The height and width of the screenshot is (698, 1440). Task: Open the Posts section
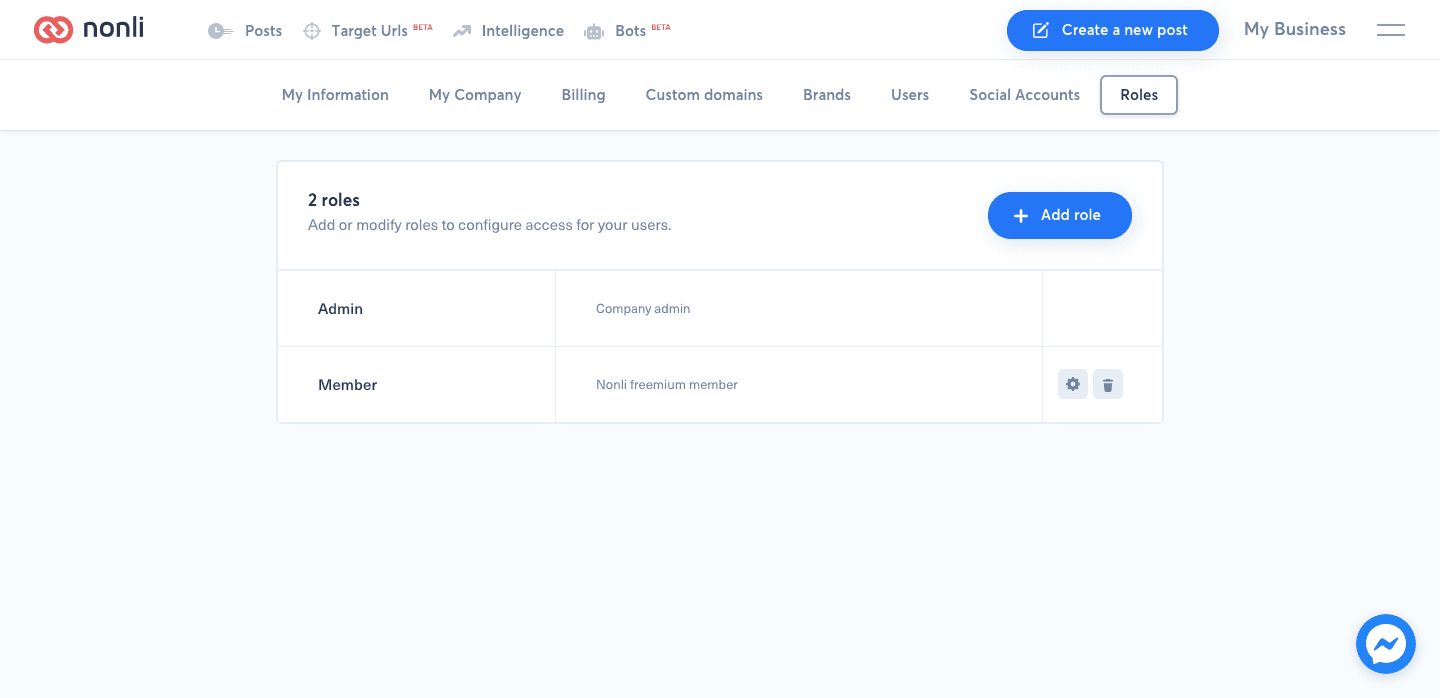[x=245, y=31]
